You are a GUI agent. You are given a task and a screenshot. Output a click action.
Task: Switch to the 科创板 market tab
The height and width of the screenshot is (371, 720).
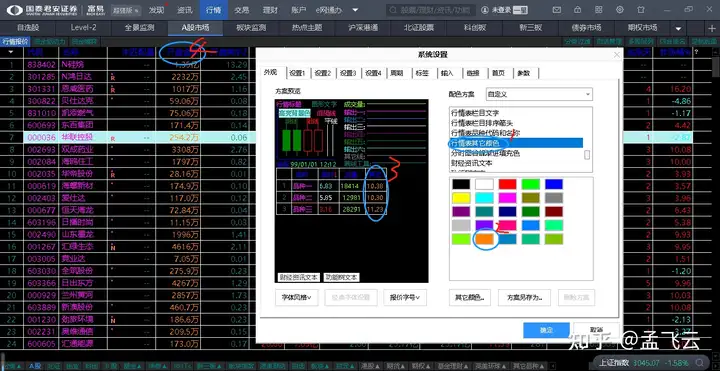476,28
